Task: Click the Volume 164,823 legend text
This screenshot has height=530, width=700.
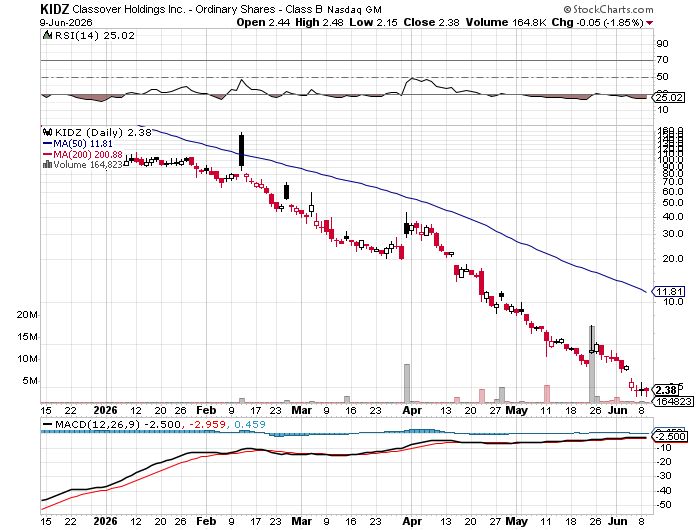Action: [88, 165]
